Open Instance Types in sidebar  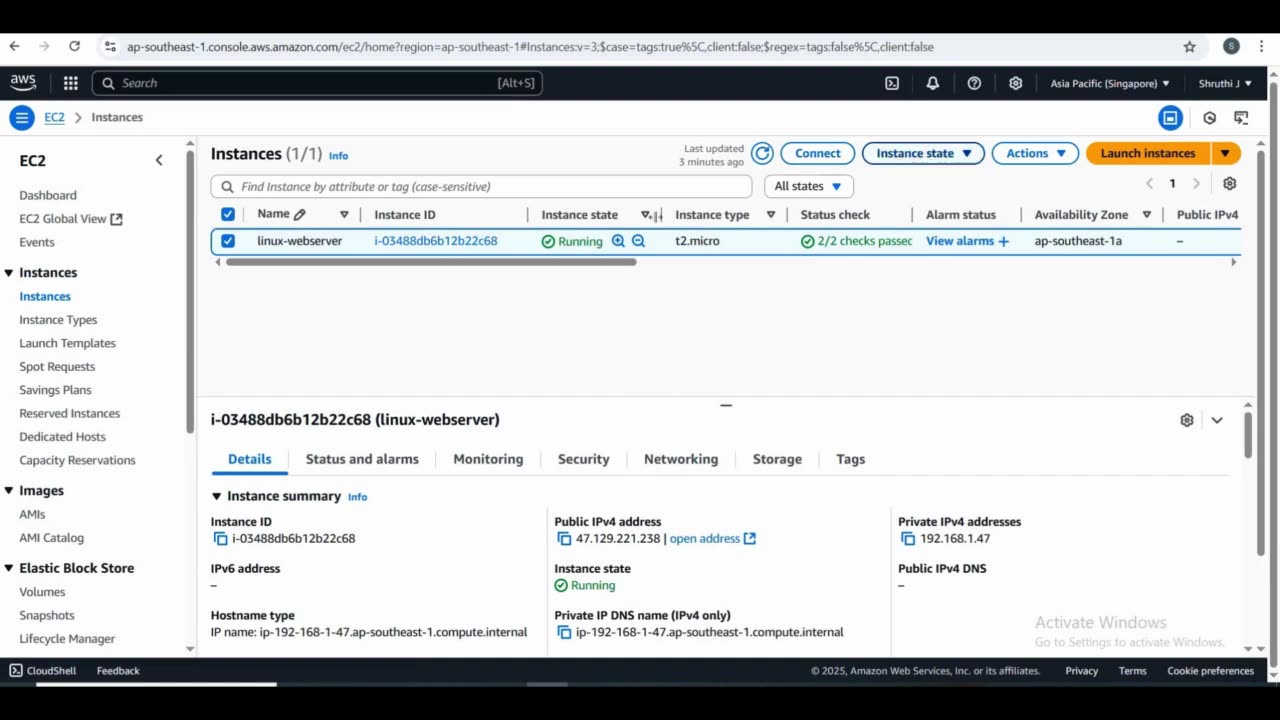coord(58,320)
